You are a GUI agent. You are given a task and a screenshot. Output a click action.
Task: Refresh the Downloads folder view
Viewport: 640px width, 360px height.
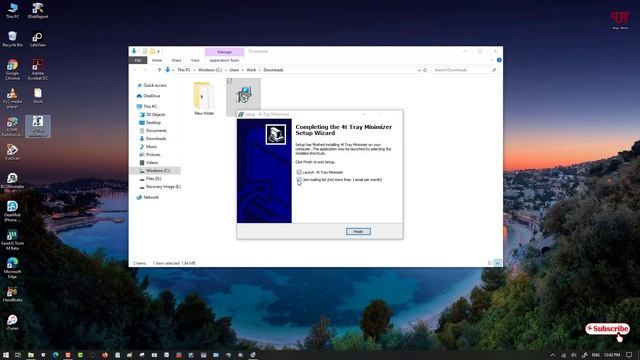pyautogui.click(x=425, y=70)
